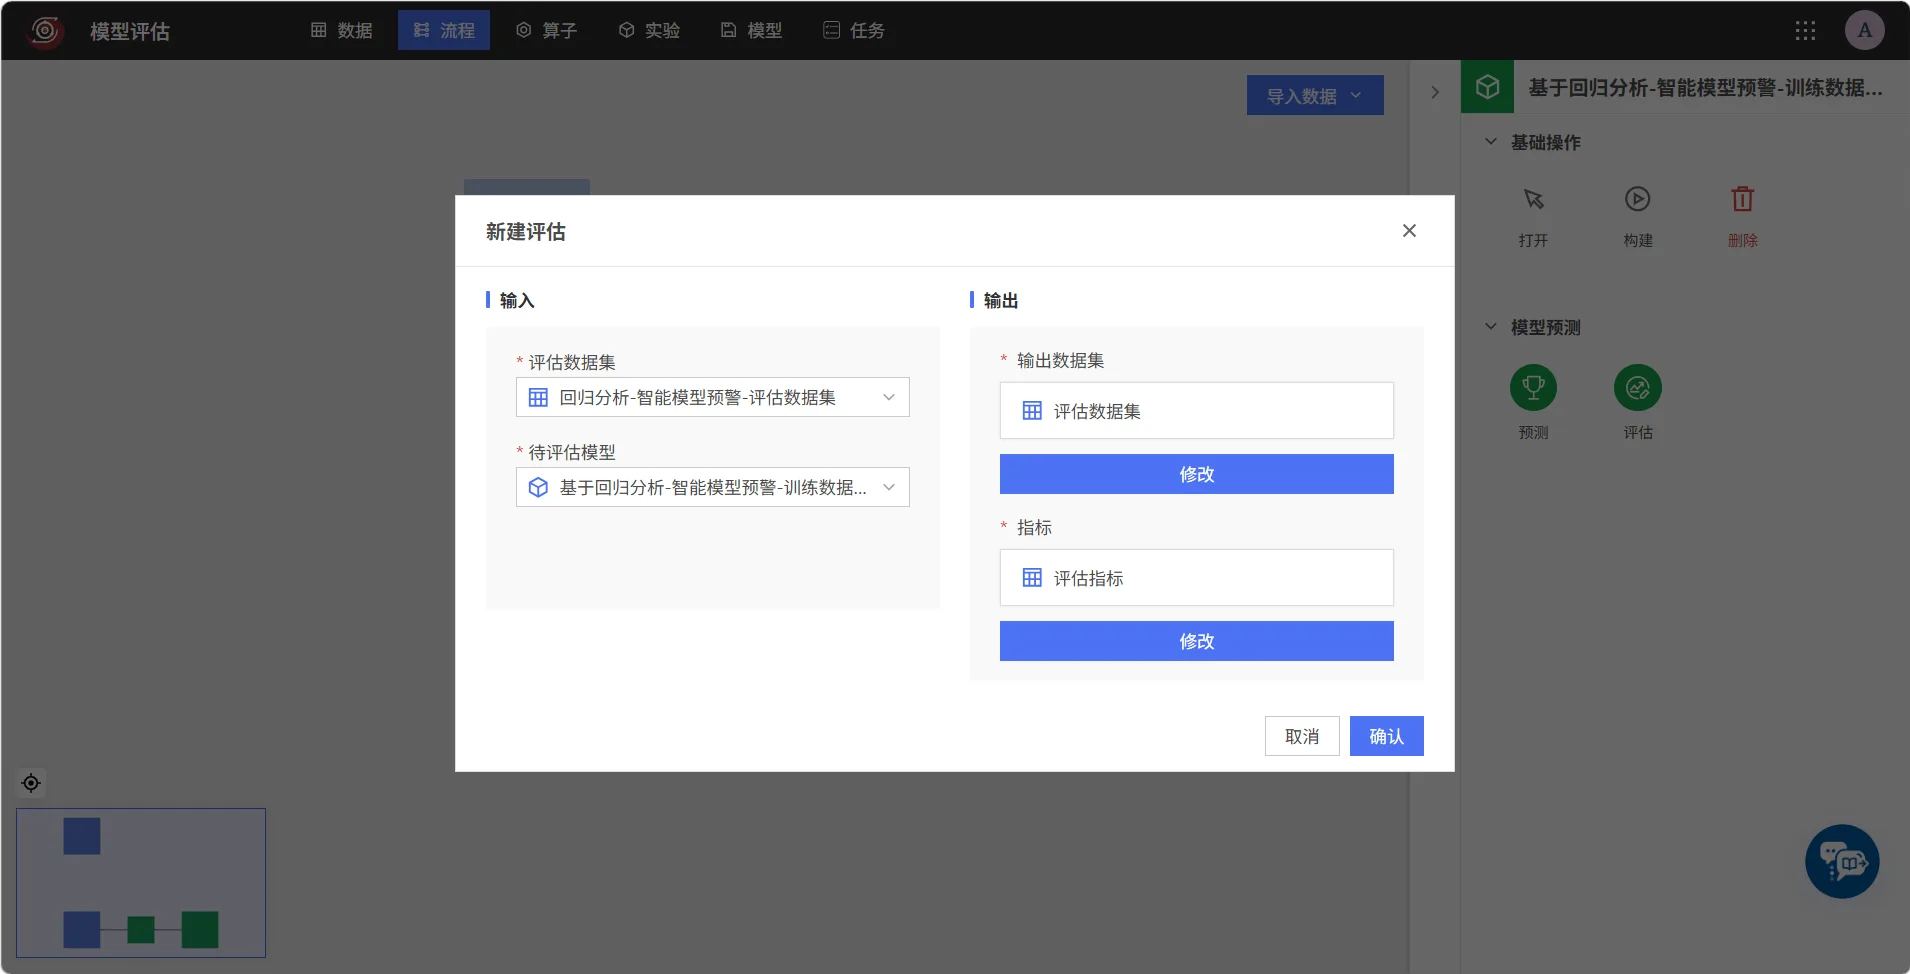
Task: Switch to the 算子 tab
Action: [x=546, y=30]
